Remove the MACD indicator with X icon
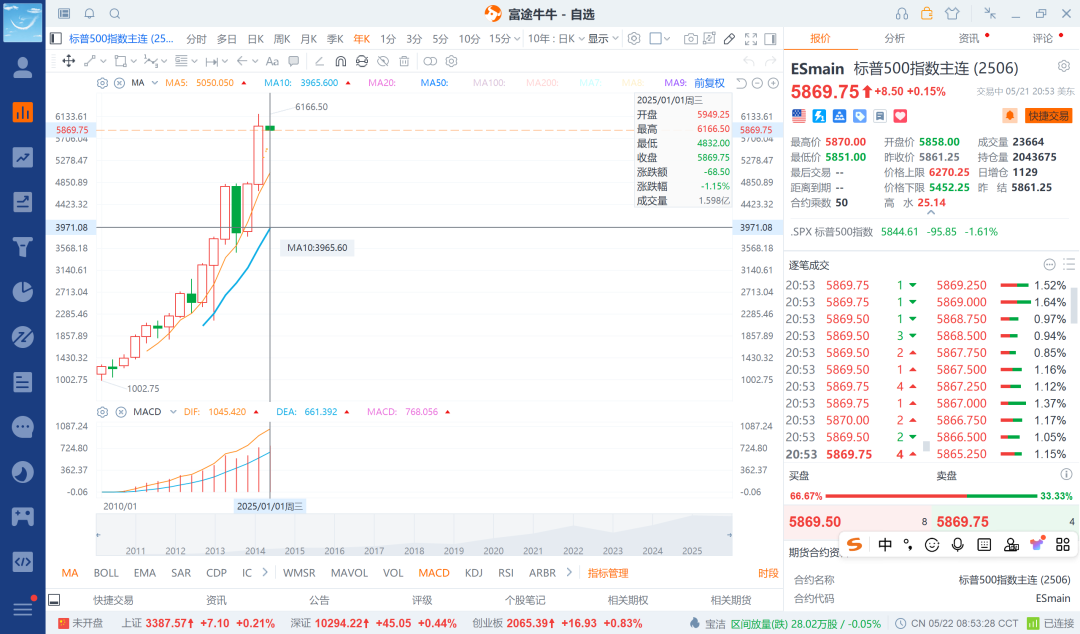Viewport: 1080px width, 634px height. click(121, 412)
